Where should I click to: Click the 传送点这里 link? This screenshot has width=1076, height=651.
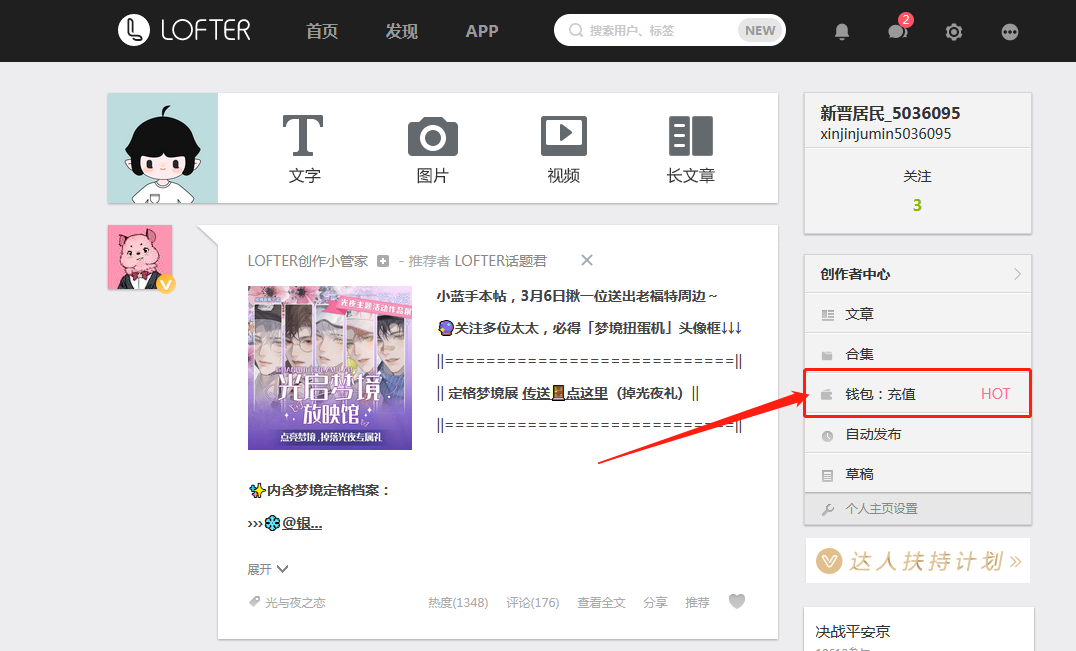point(565,393)
